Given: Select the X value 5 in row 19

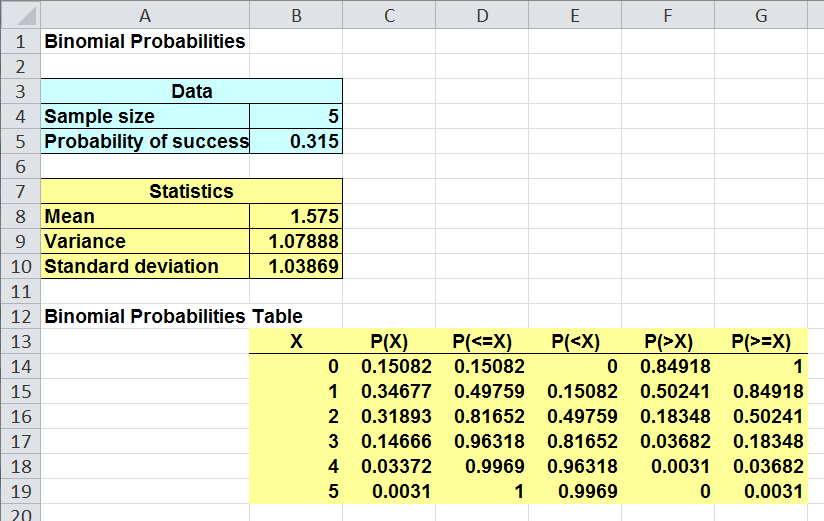Looking at the screenshot, I should point(296,491).
